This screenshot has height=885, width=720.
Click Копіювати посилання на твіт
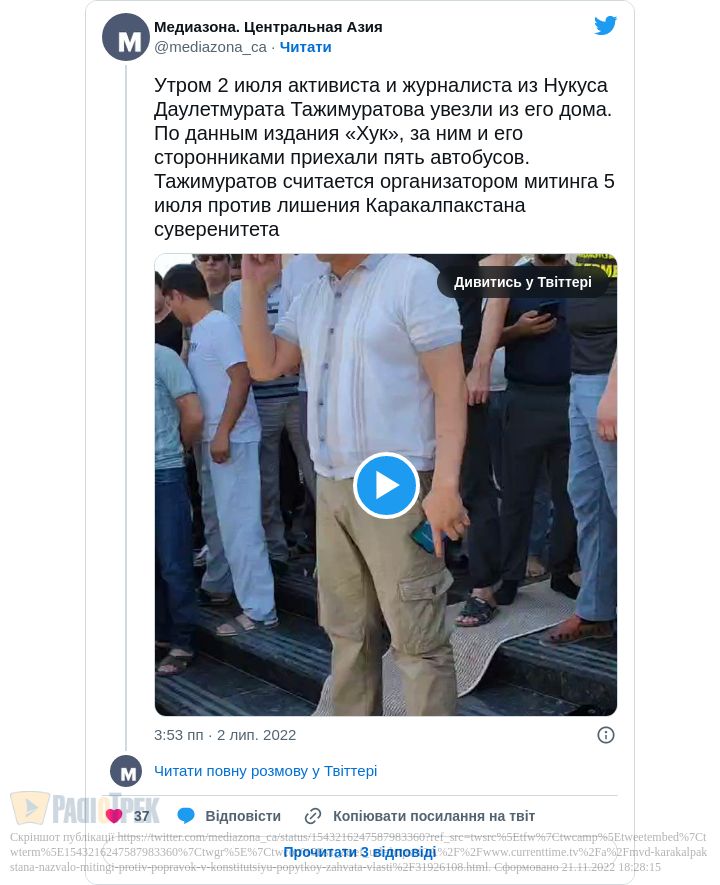click(434, 816)
